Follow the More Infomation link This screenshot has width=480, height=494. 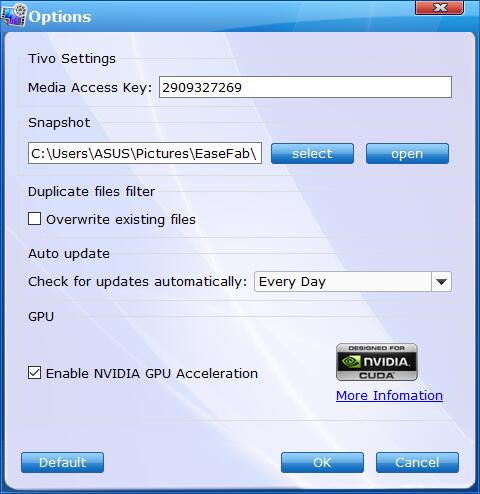coord(389,396)
